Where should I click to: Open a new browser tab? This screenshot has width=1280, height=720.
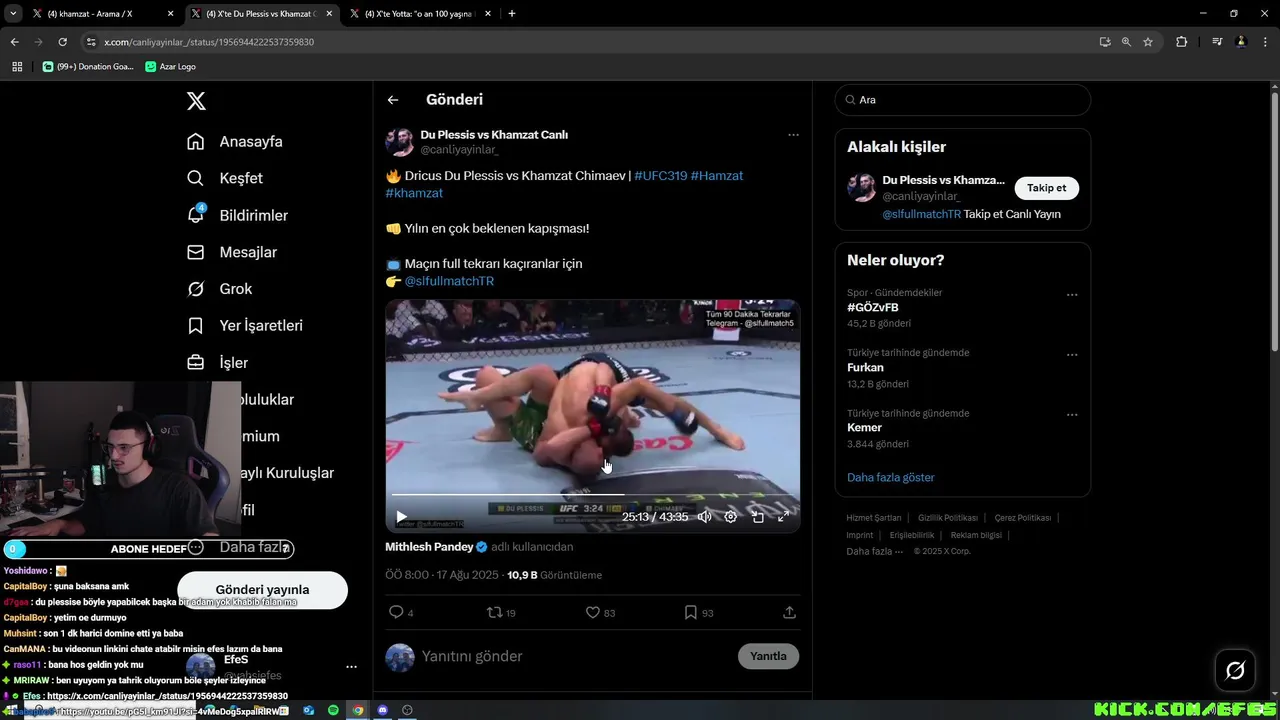pyautogui.click(x=512, y=14)
